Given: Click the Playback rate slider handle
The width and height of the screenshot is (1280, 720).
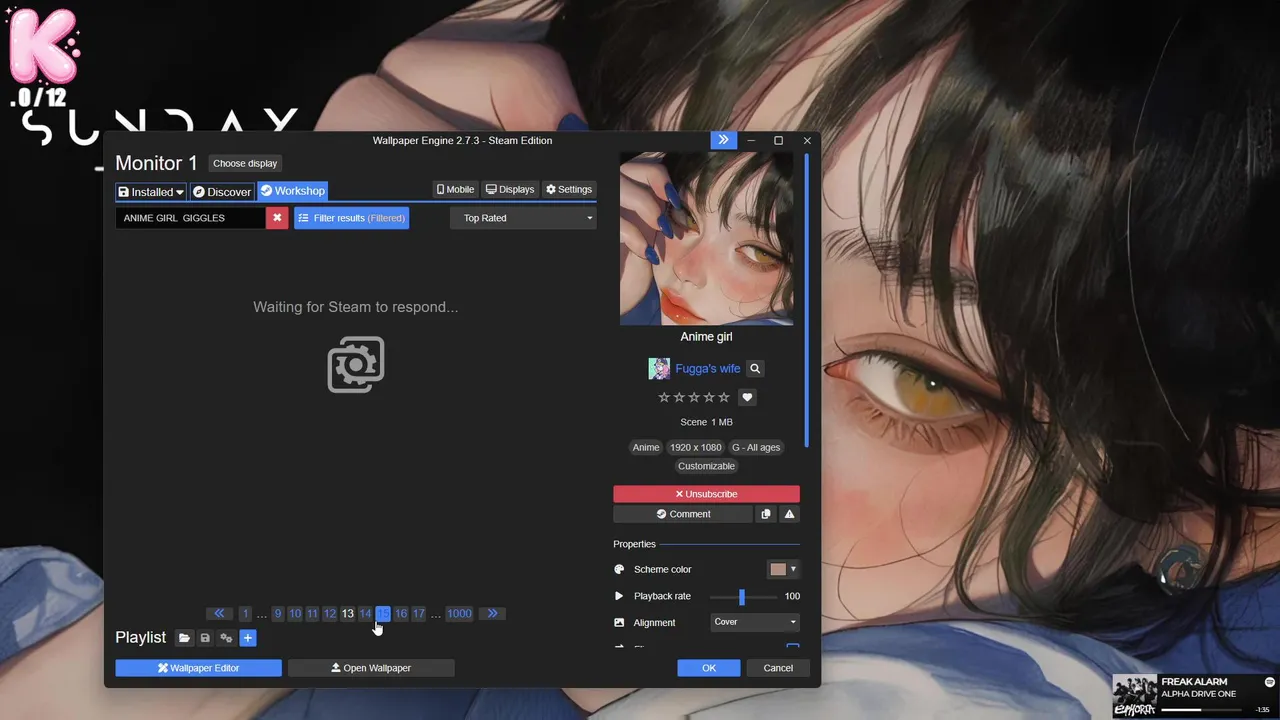Looking at the screenshot, I should point(741,596).
